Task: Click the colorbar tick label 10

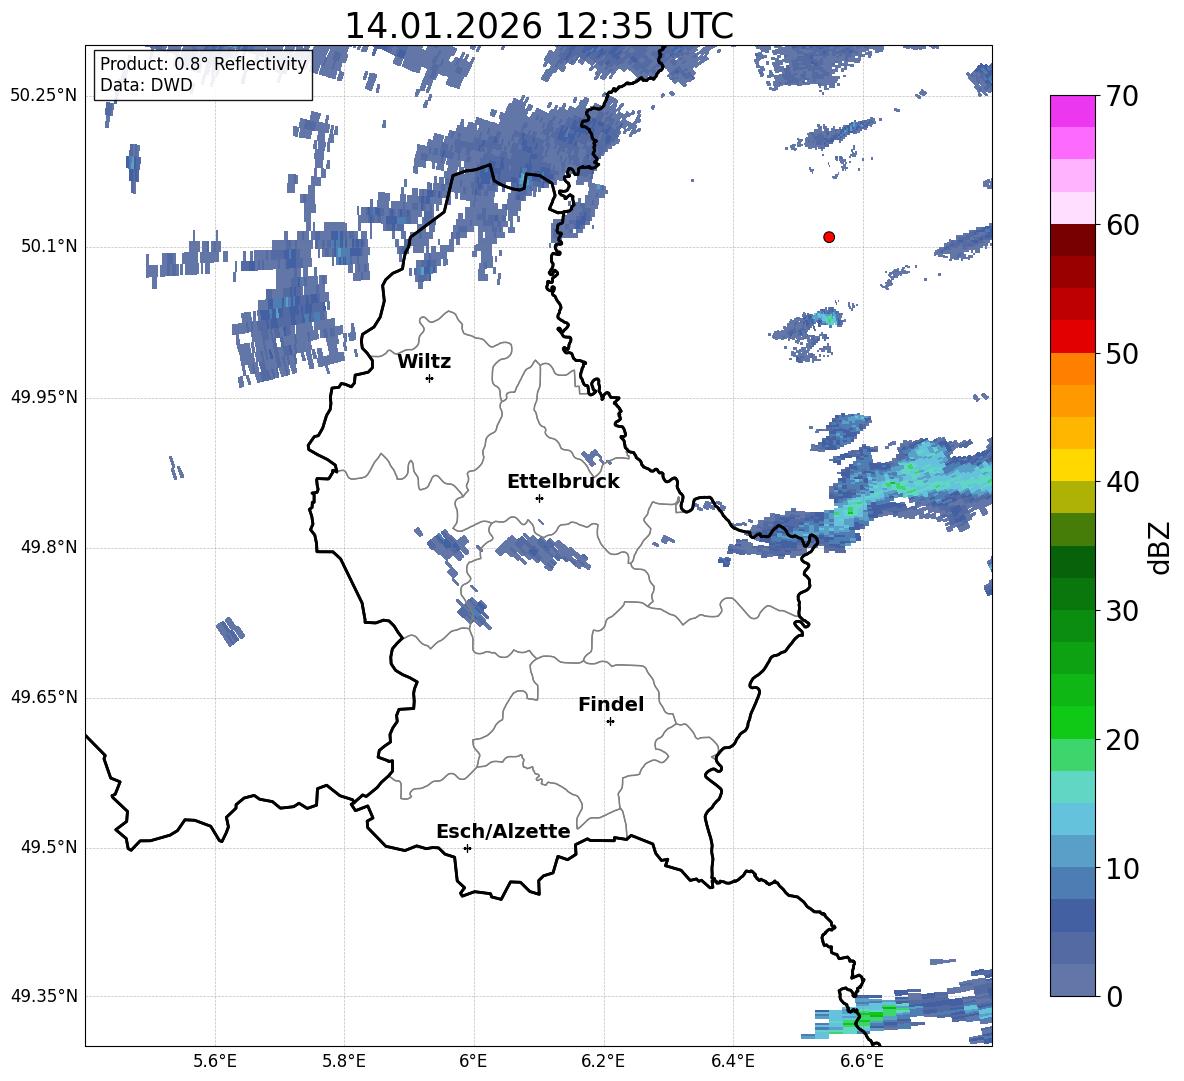Action: 1122,869
